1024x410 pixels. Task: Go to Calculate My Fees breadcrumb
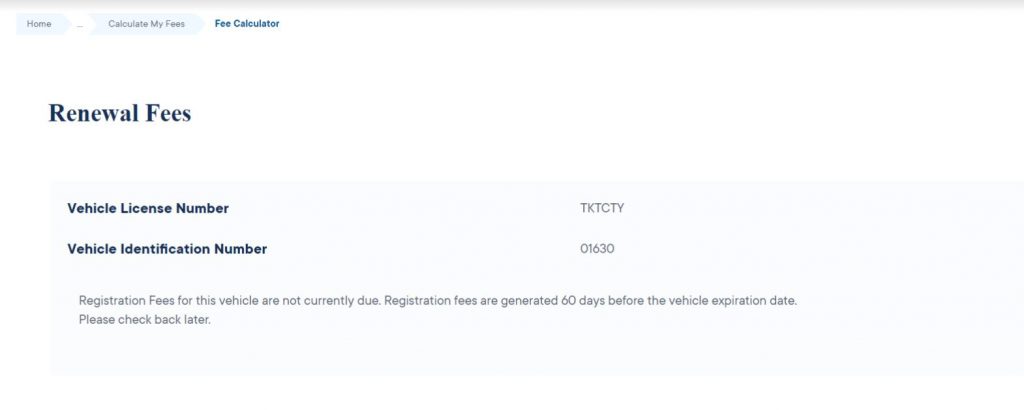(146, 24)
